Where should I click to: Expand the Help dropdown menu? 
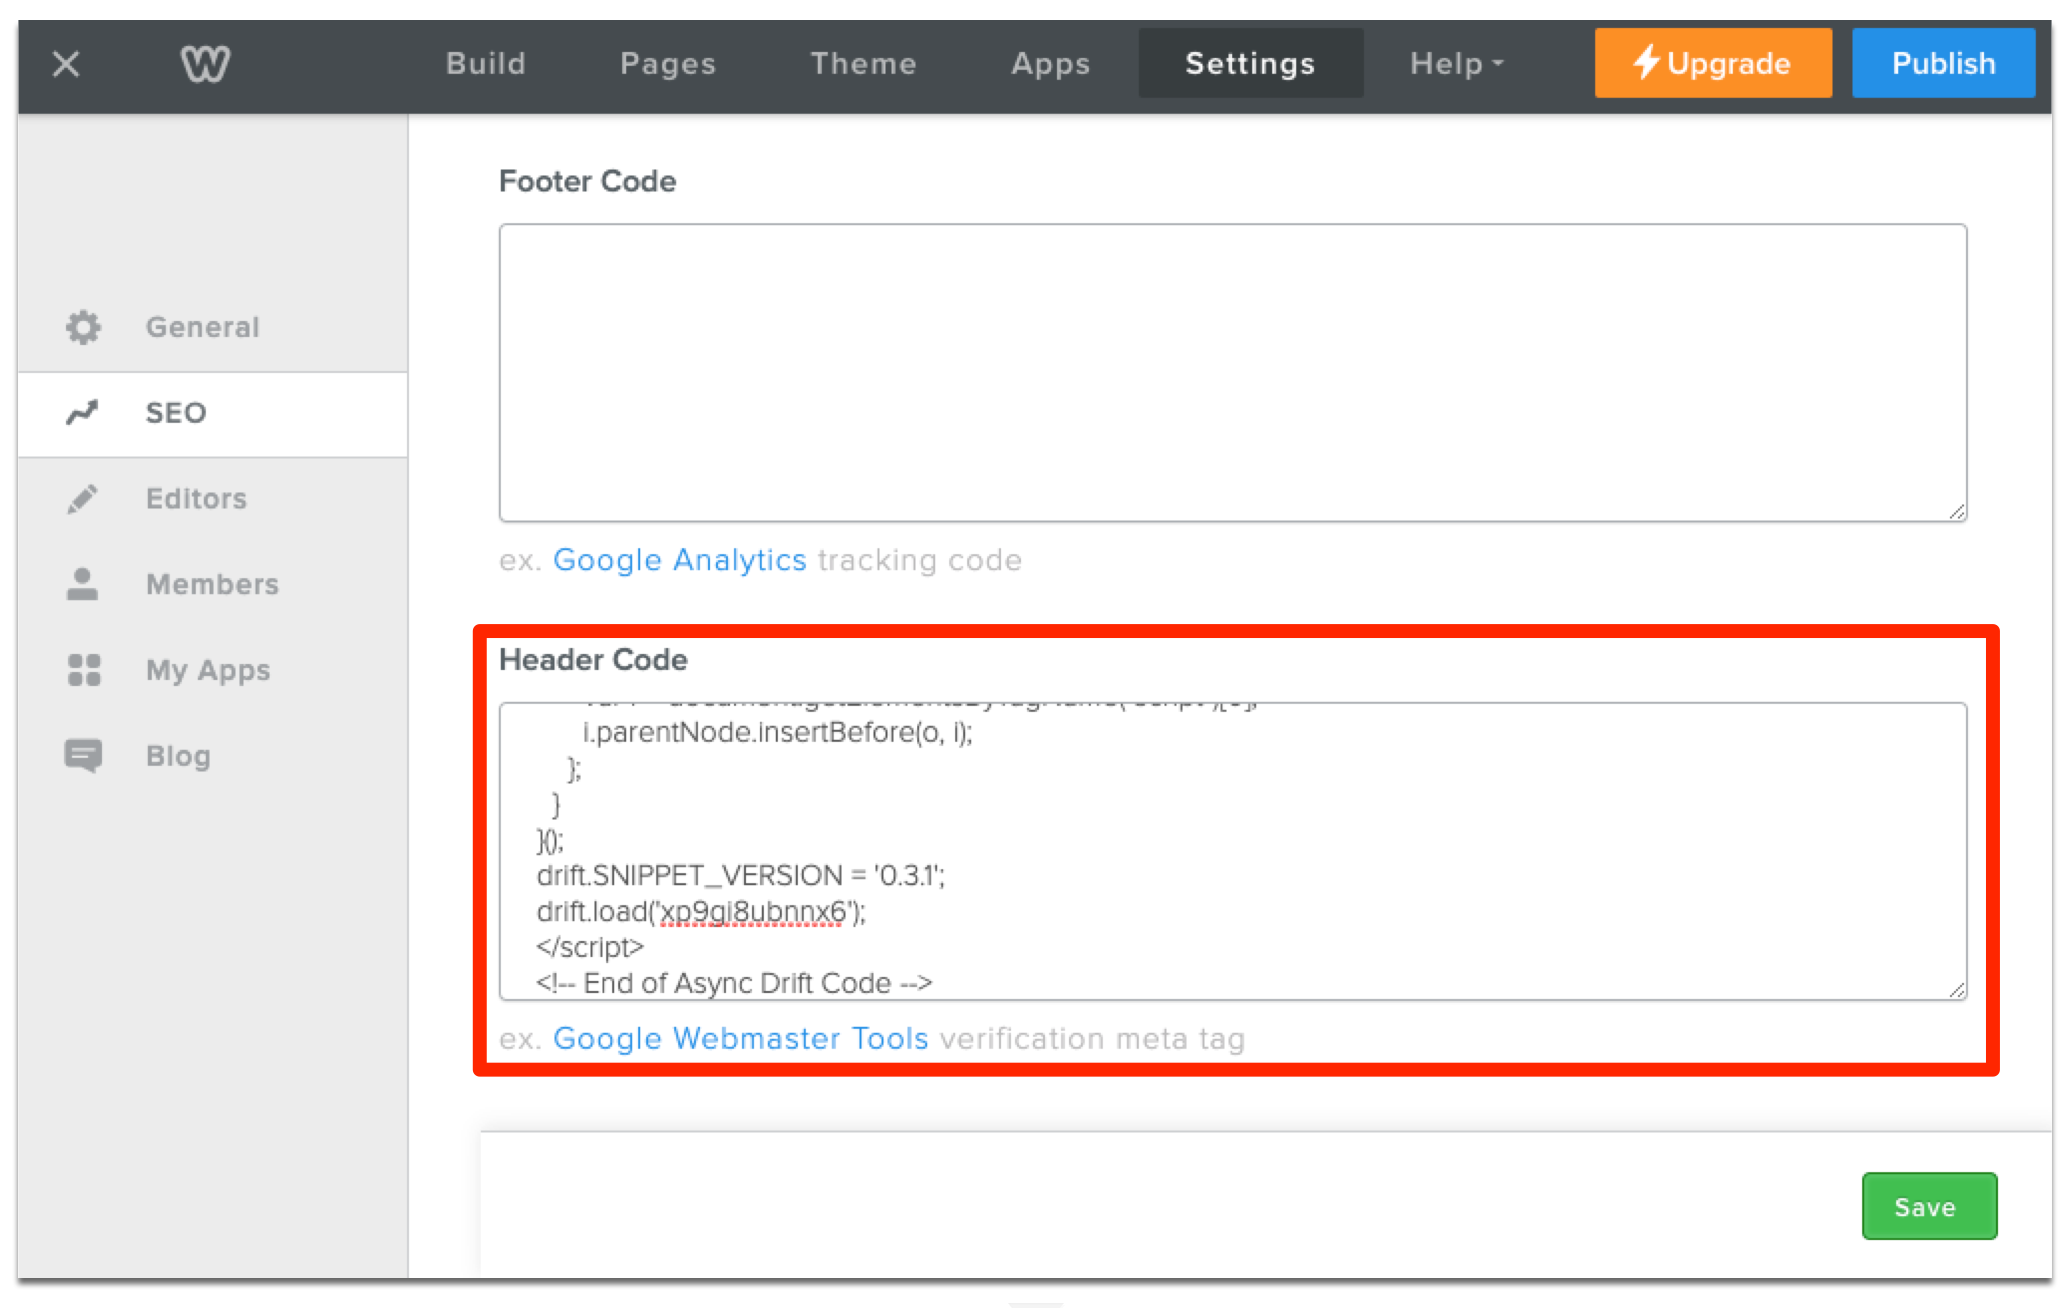click(1456, 63)
